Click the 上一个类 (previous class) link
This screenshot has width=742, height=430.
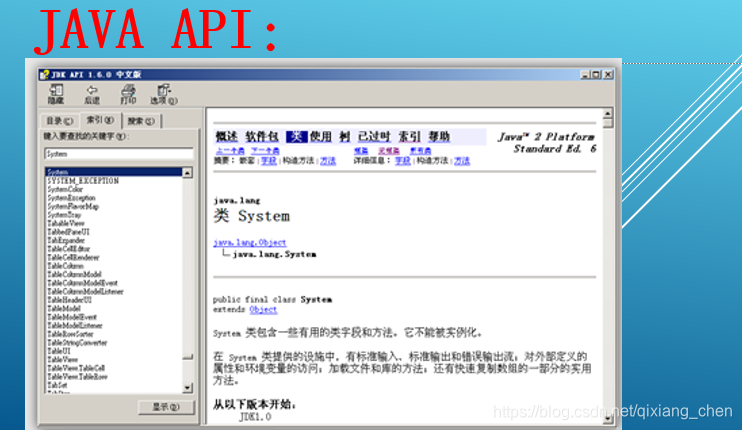click(x=230, y=151)
